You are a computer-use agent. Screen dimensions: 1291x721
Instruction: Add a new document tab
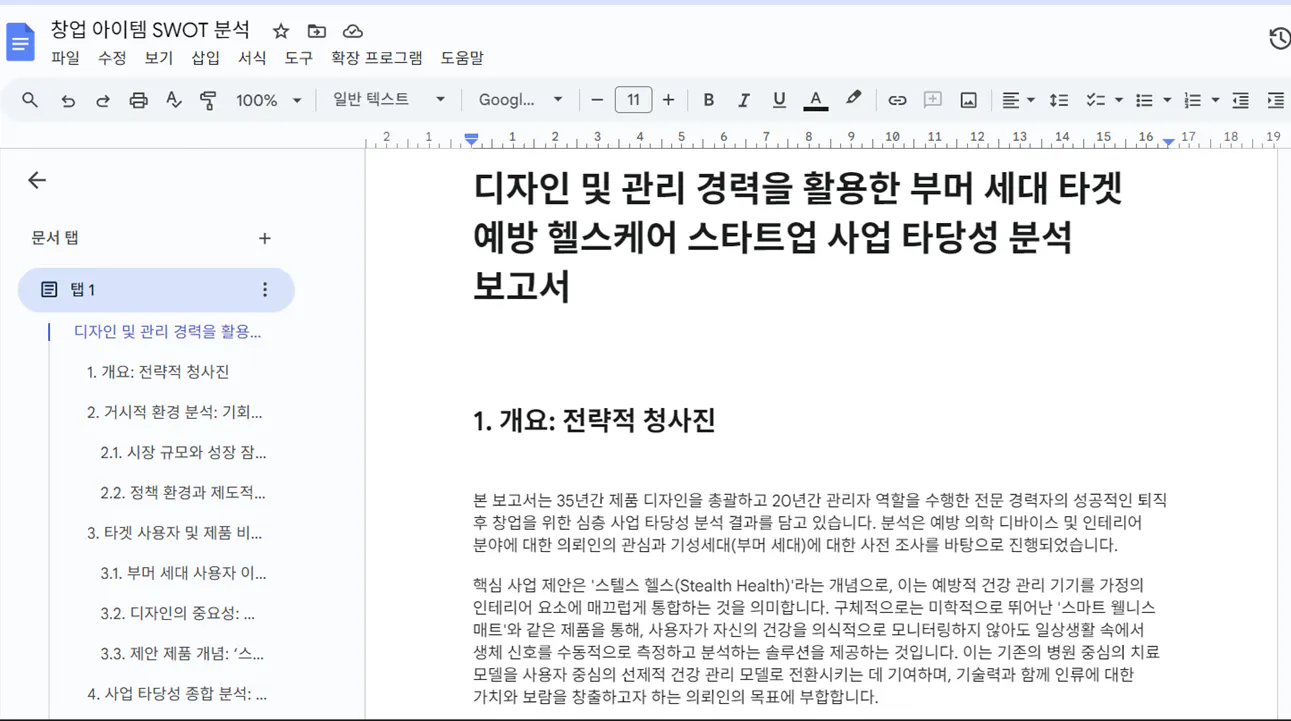pyautogui.click(x=264, y=238)
